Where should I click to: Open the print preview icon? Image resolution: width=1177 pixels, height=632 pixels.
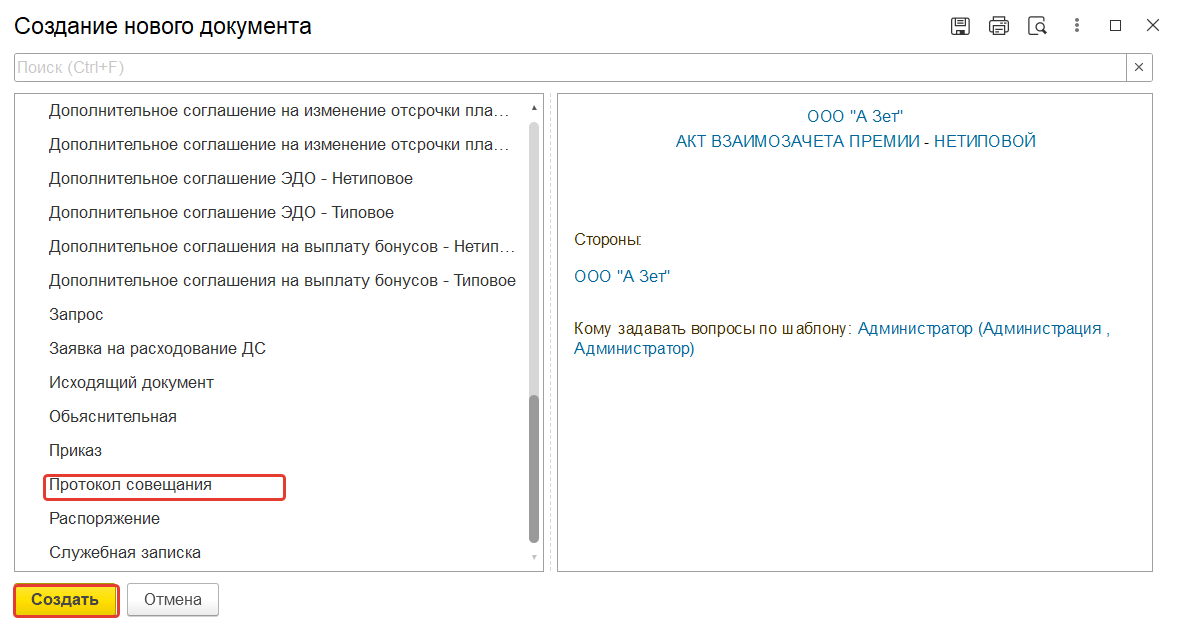1038,26
